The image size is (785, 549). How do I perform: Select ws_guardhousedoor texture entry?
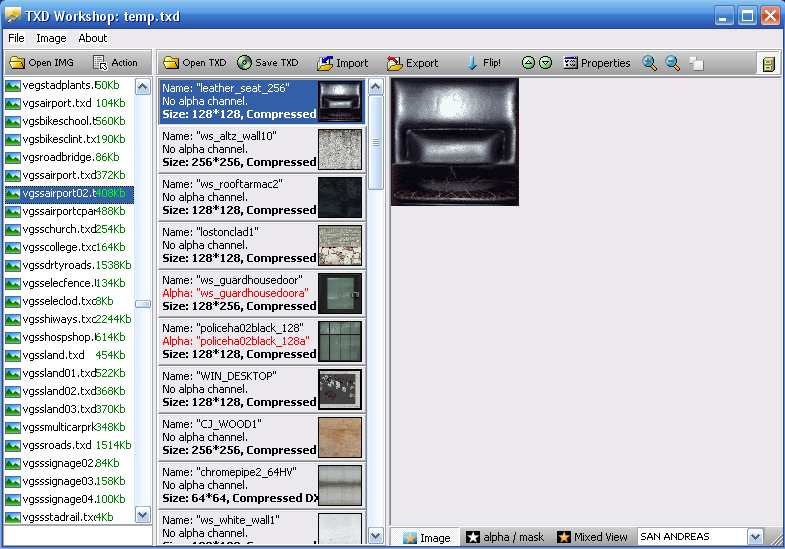(261, 293)
